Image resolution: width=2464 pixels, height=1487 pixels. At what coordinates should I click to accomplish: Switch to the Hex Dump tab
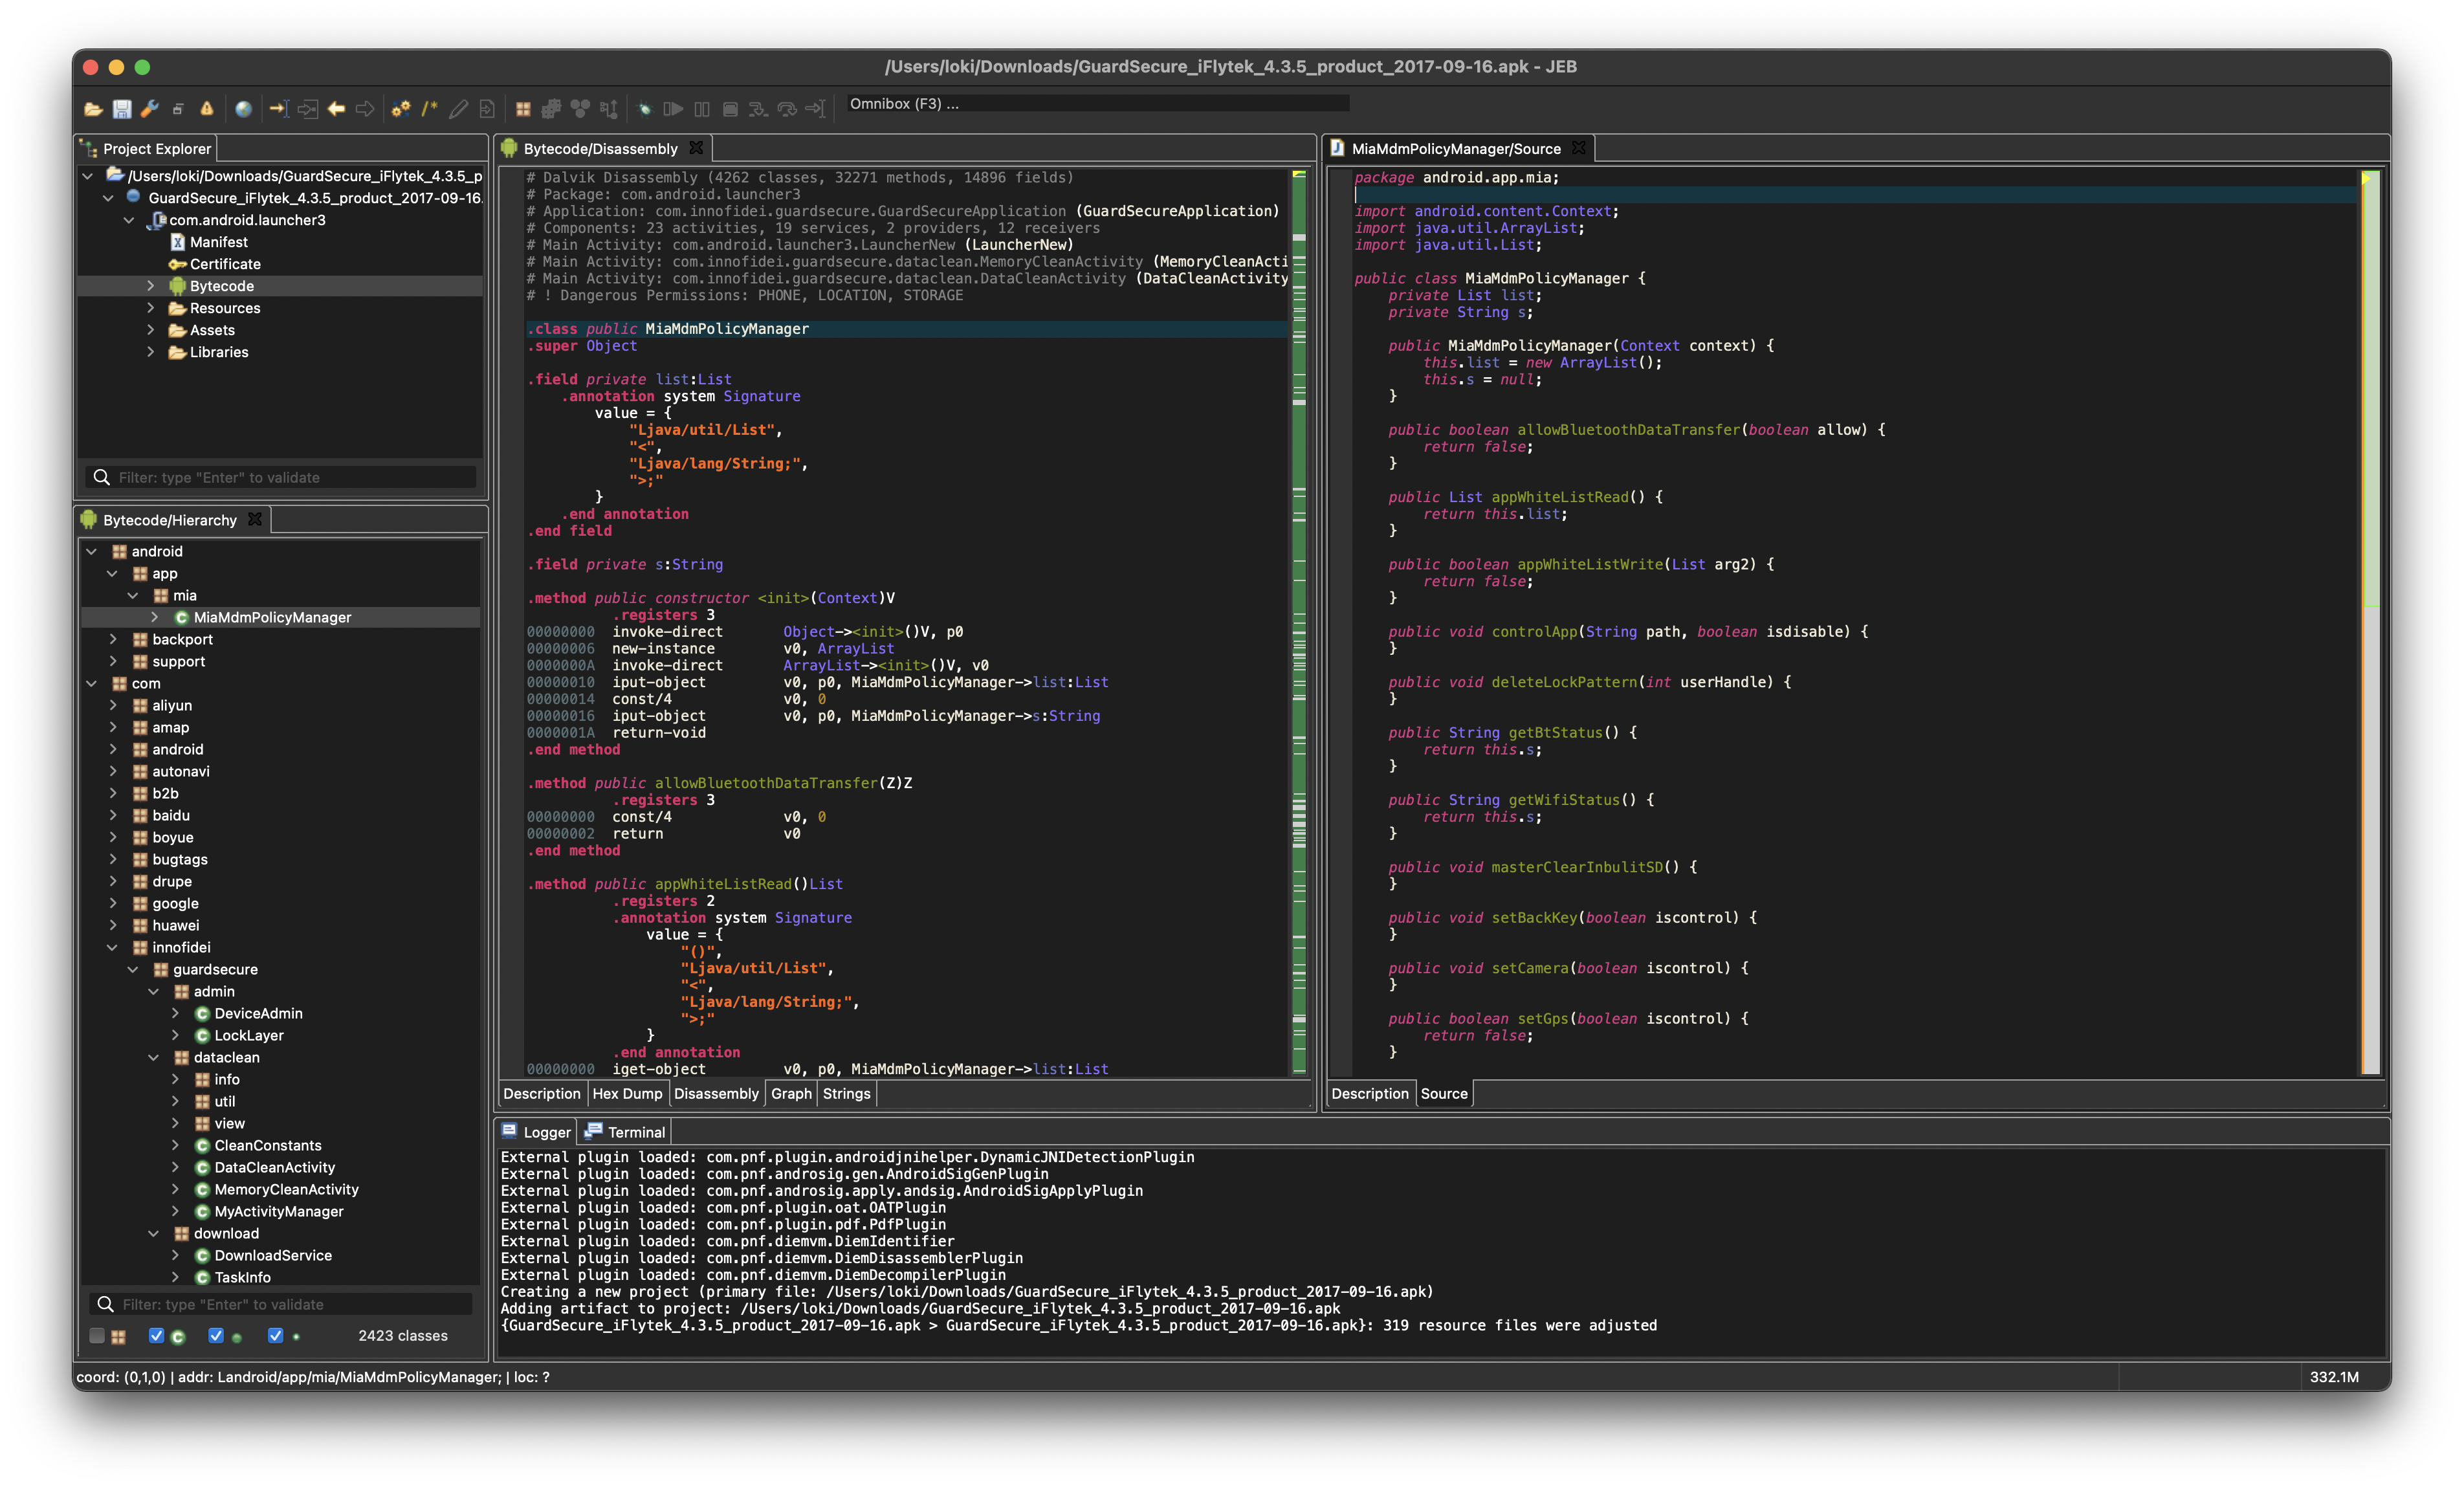click(627, 1093)
